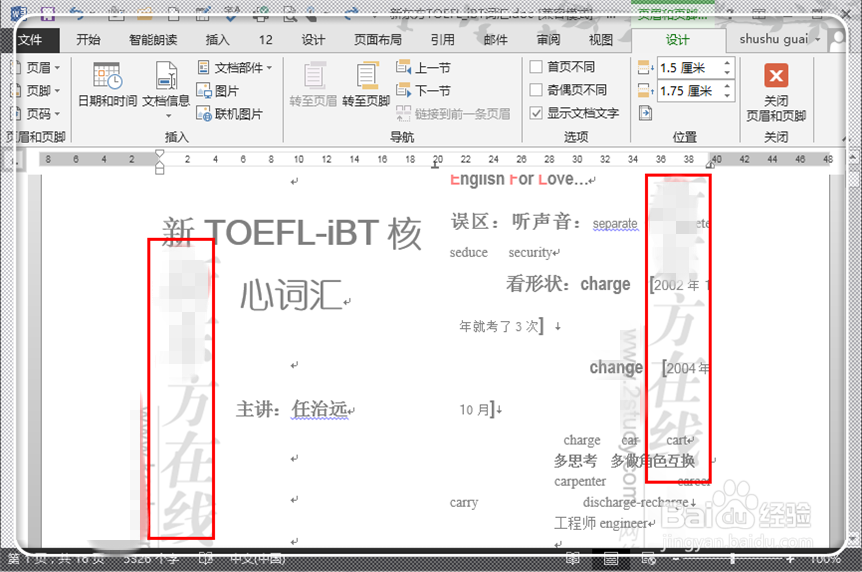
Task: Go to header (转至页眉)
Action: 313,85
